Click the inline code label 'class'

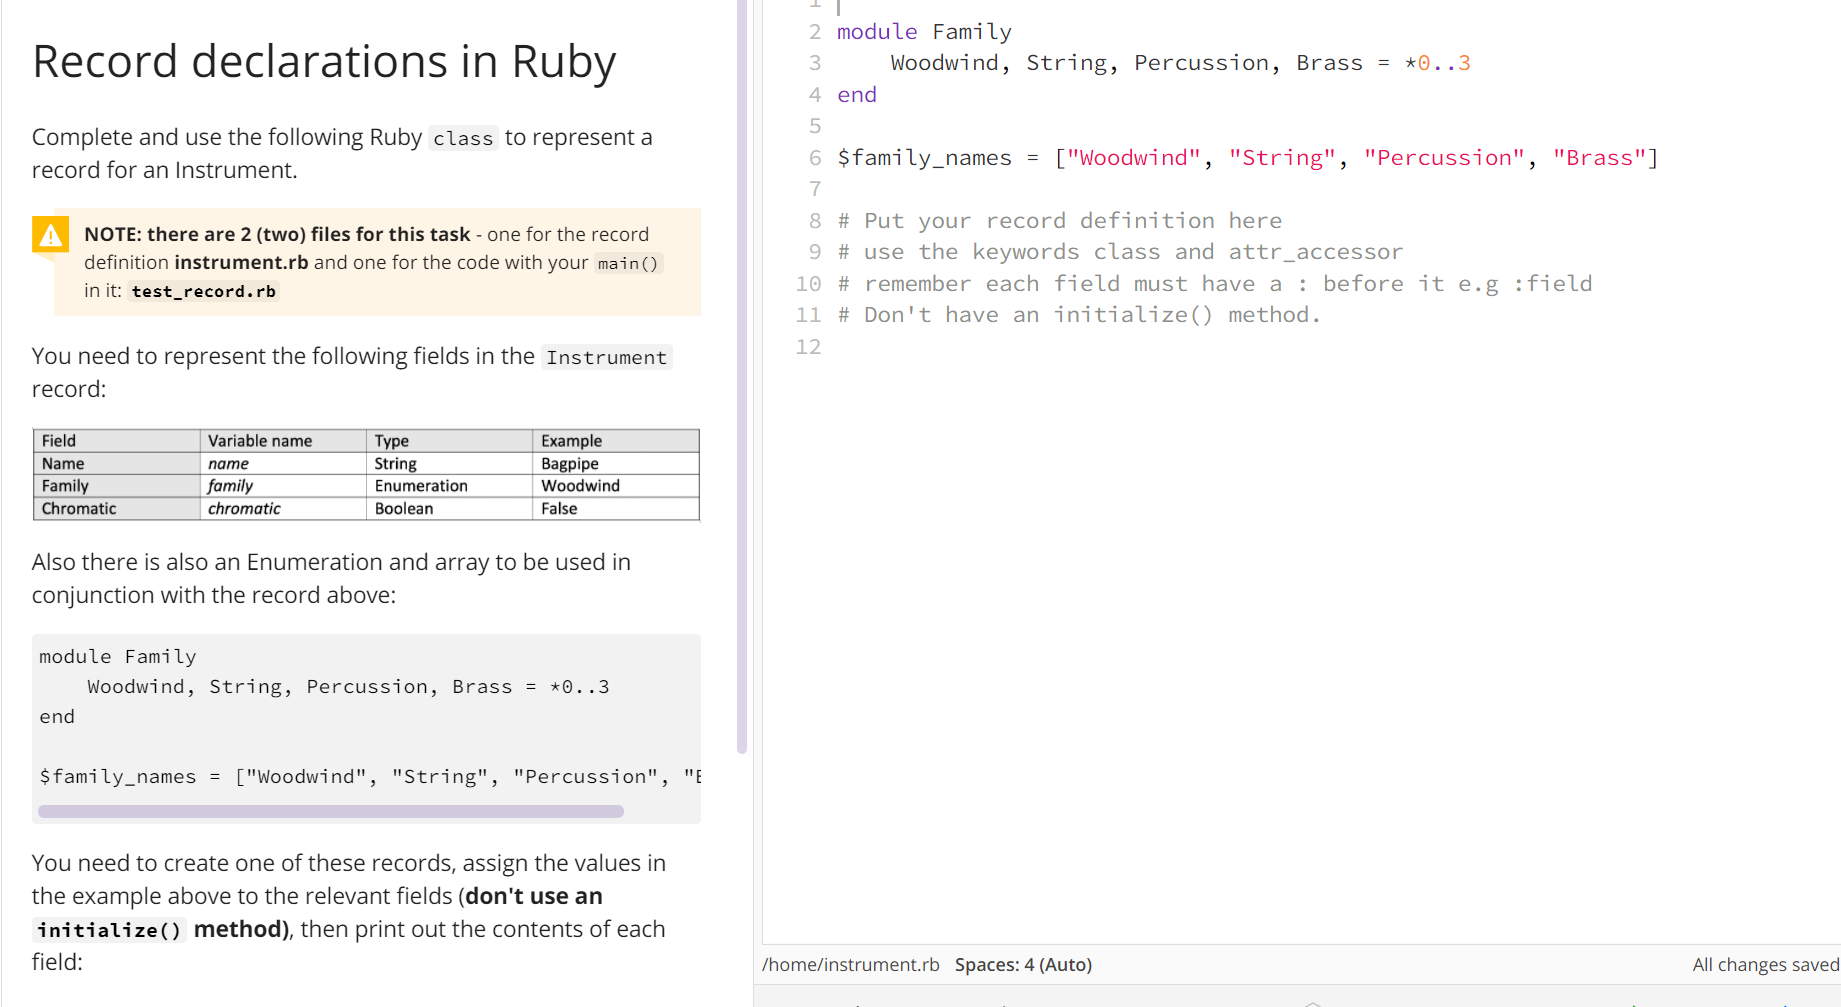coord(463,138)
